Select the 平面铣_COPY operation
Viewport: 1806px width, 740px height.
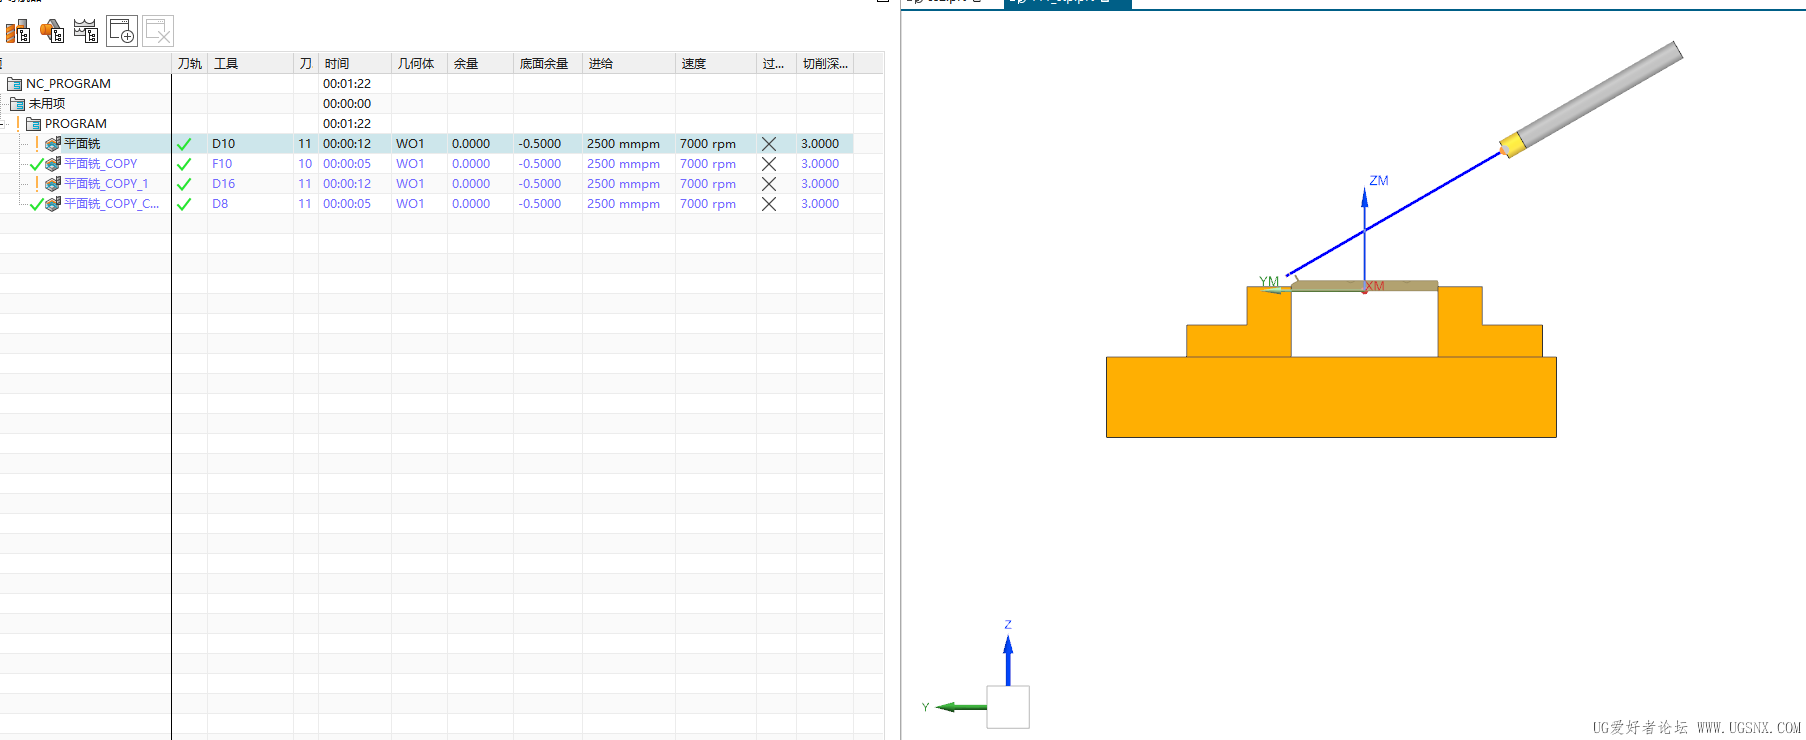101,164
